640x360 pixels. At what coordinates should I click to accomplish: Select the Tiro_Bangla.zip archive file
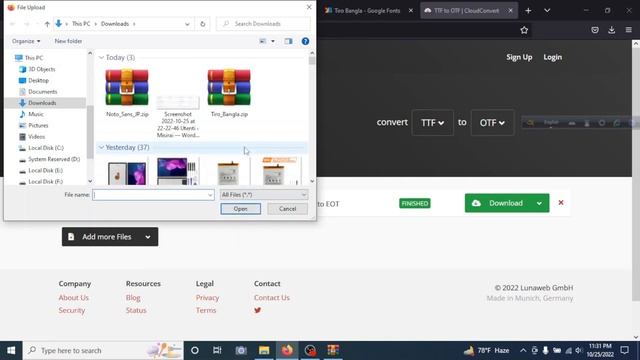[229, 93]
